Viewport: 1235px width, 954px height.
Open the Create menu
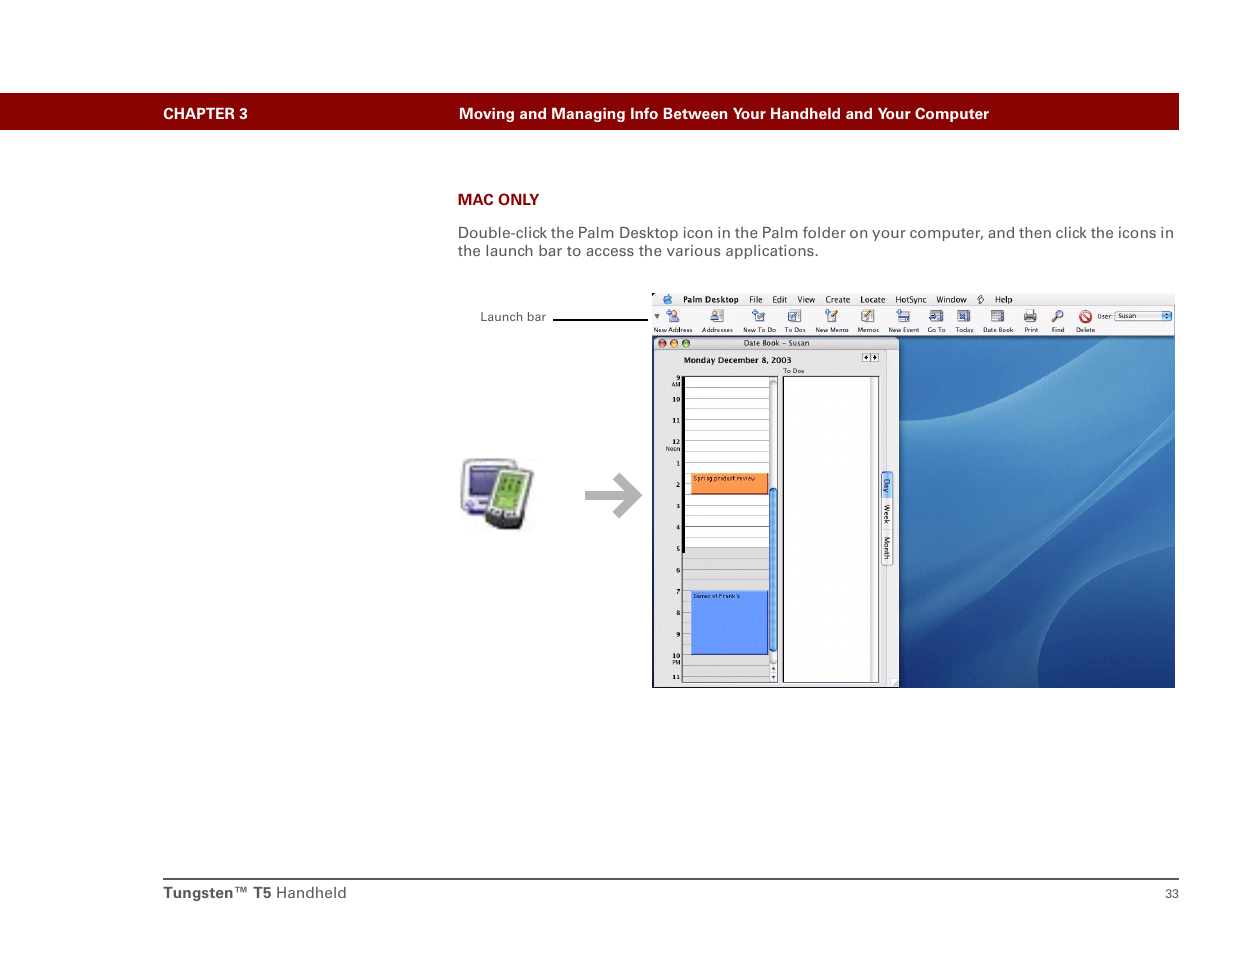[837, 300]
